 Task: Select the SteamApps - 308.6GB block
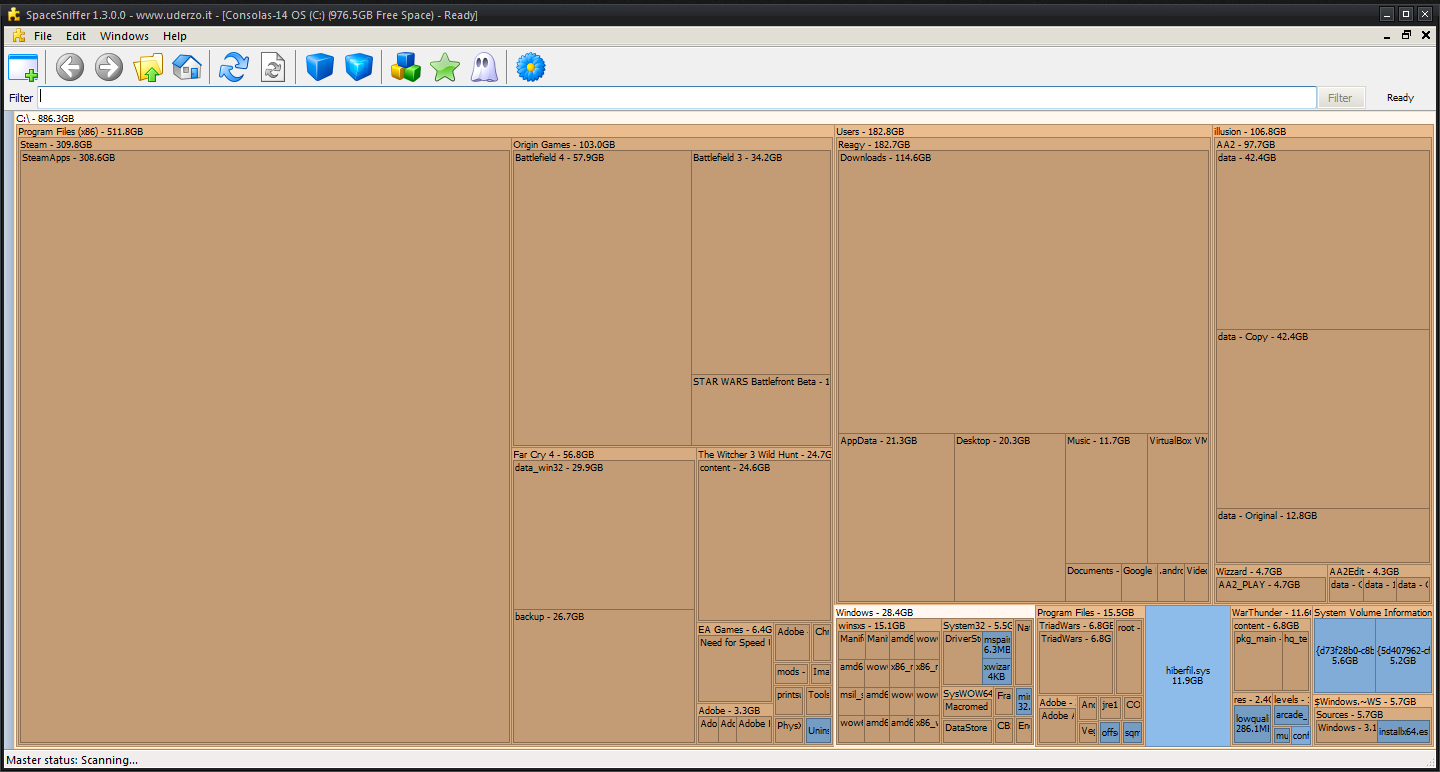click(x=265, y=447)
